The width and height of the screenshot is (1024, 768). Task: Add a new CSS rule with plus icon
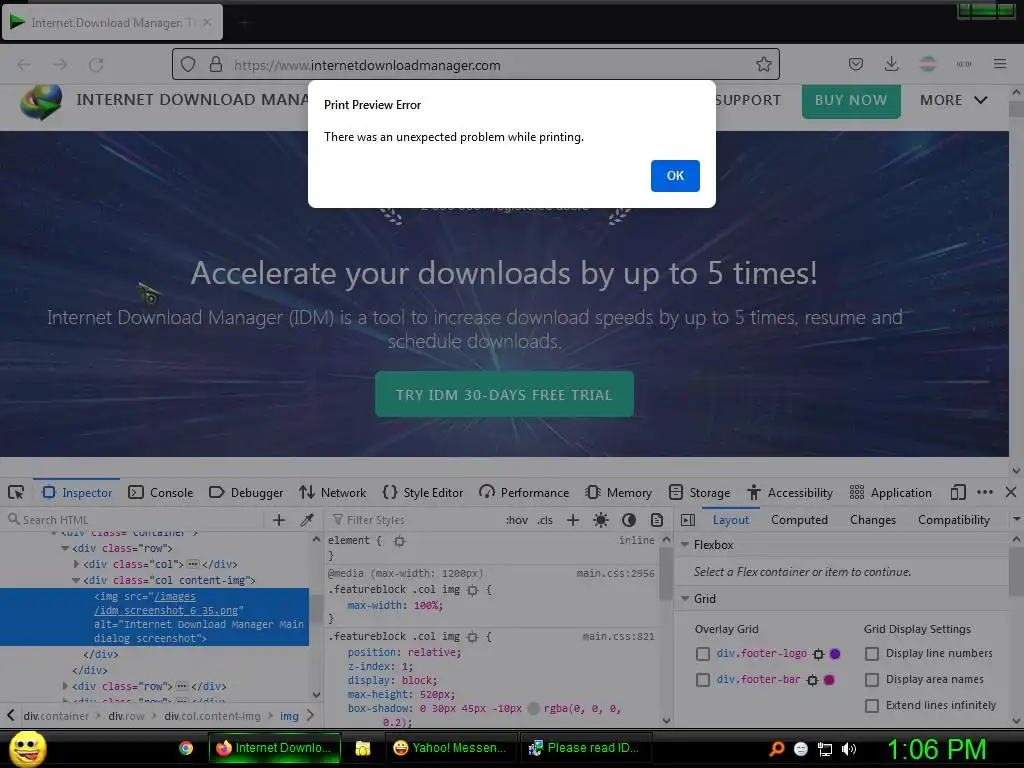pos(573,520)
